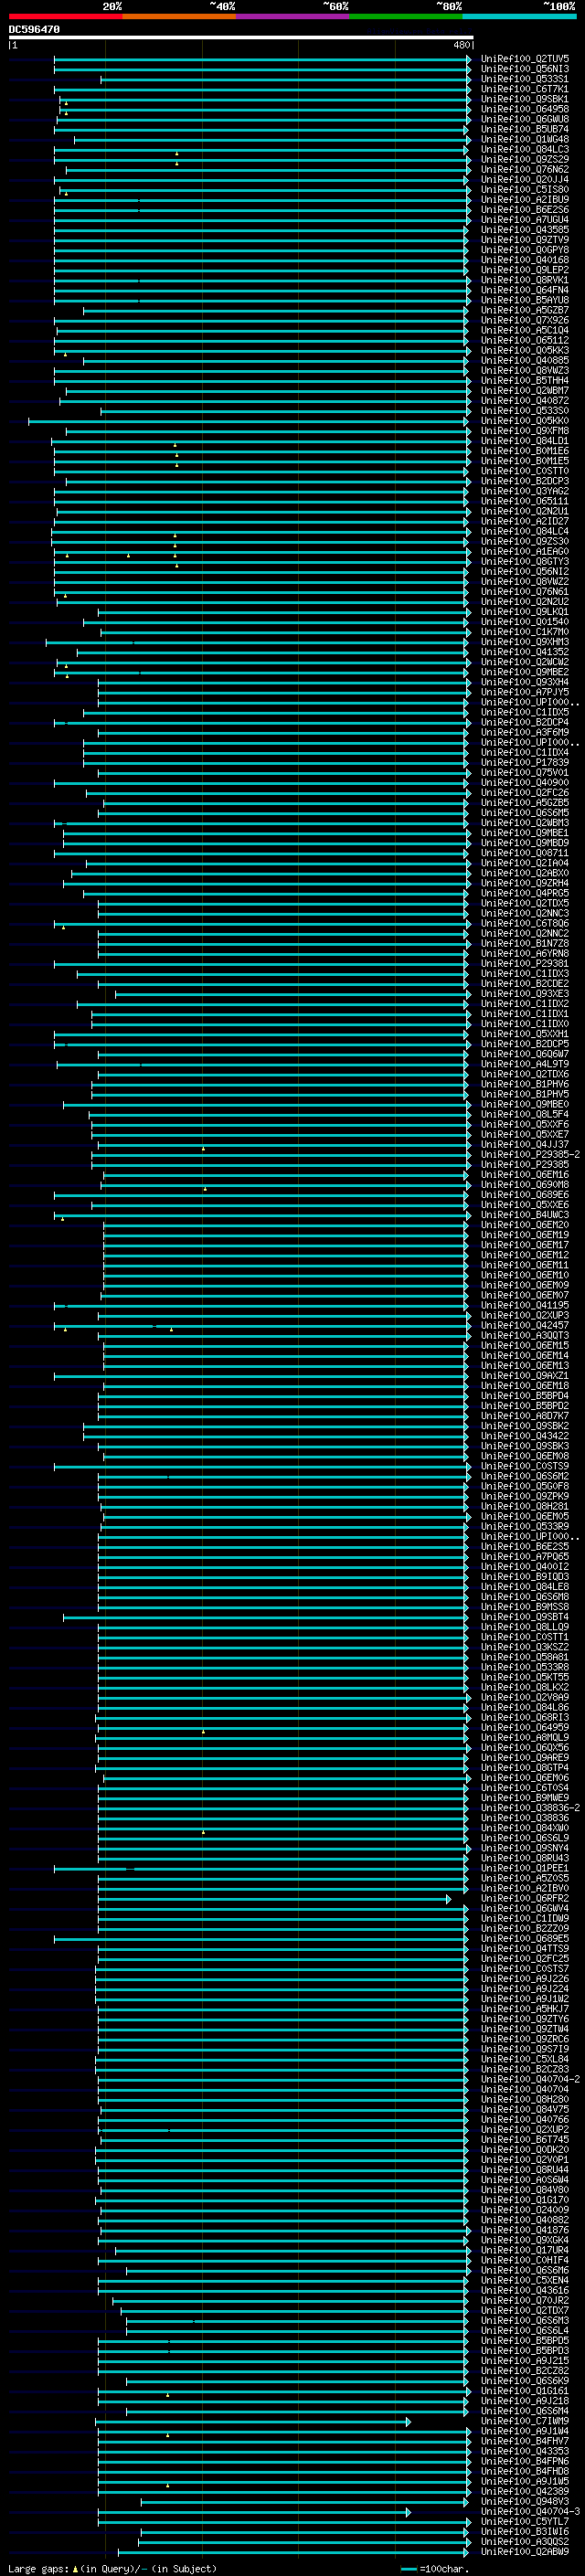585x2576 pixels.
Task: Open UniRef100_C5IS80 entry
Action: click(524, 189)
